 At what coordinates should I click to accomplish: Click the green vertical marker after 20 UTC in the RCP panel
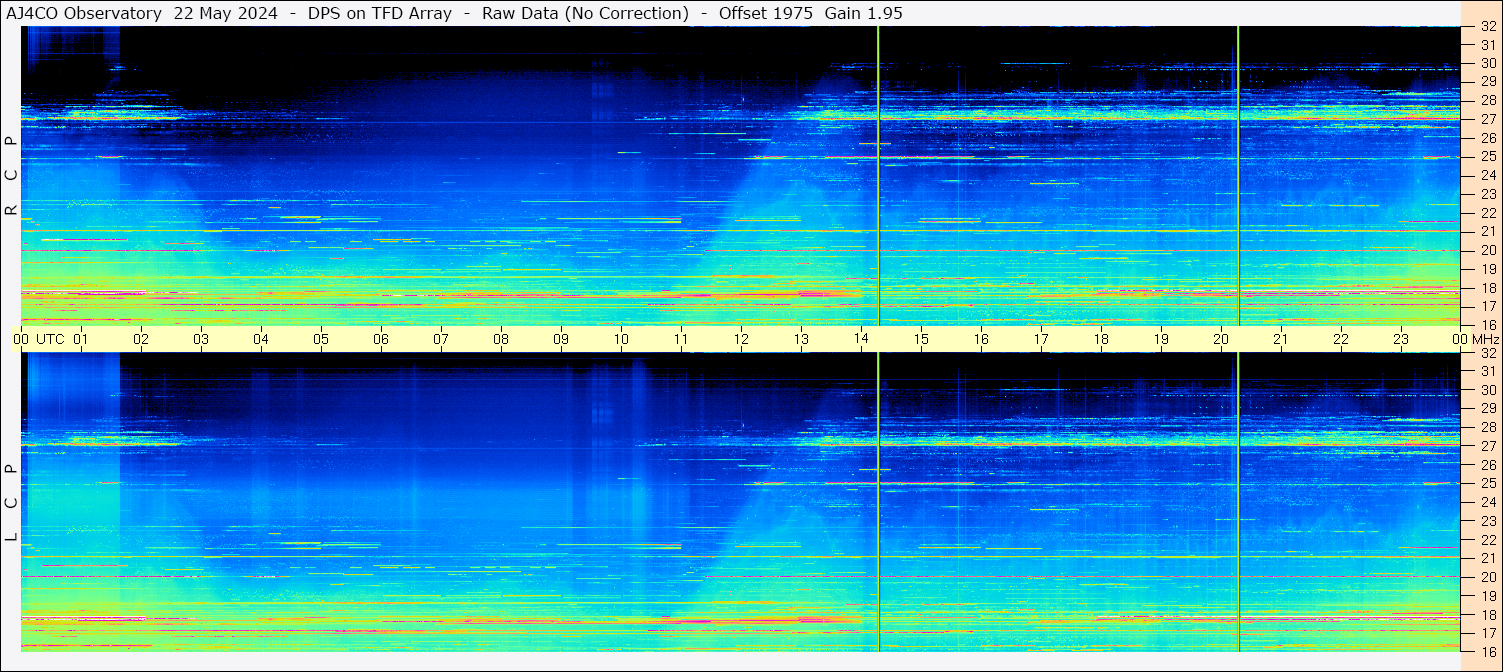(x=1238, y=175)
